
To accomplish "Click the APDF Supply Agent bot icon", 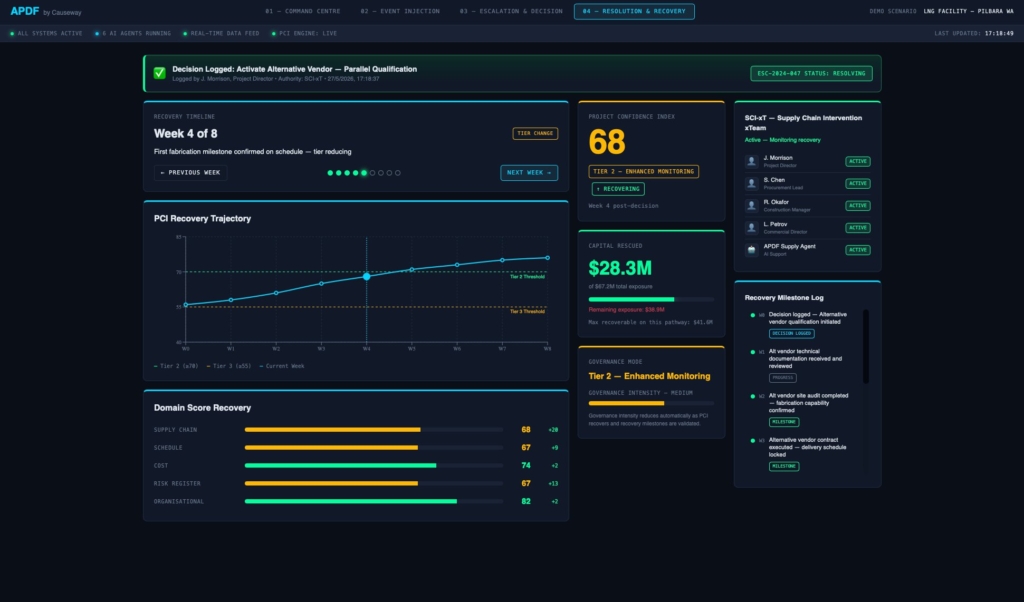I will 752,250.
